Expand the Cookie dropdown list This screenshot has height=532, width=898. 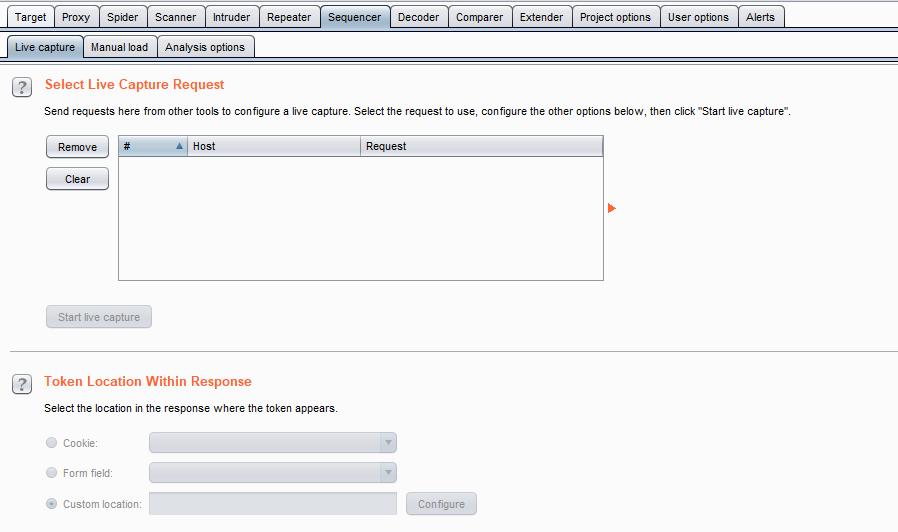387,443
